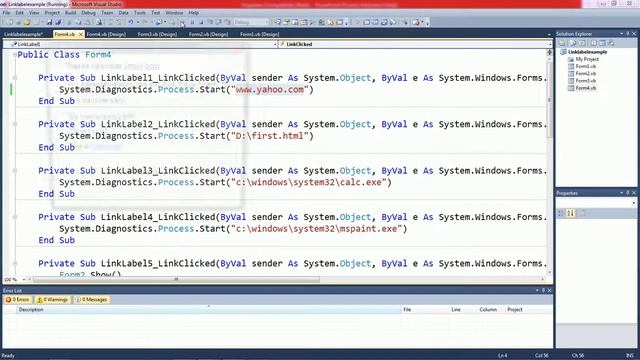The height and width of the screenshot is (360, 640).
Task: Toggle the 0 Messages filter button
Action: click(91, 300)
